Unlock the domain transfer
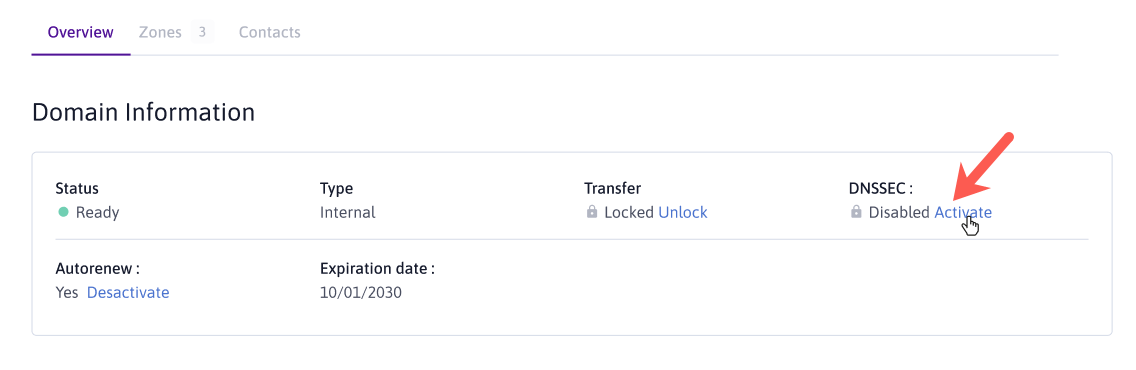This screenshot has width=1136, height=370. pyautogui.click(x=682, y=212)
